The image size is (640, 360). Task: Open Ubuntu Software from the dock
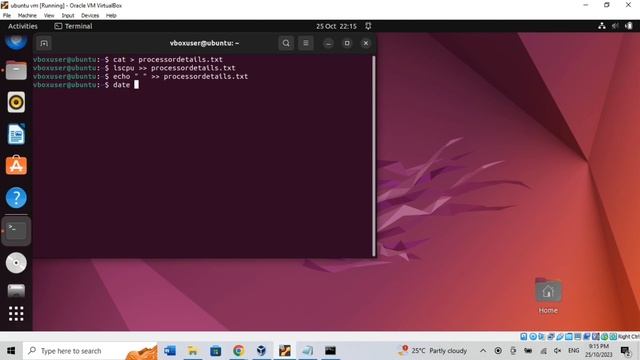point(16,165)
